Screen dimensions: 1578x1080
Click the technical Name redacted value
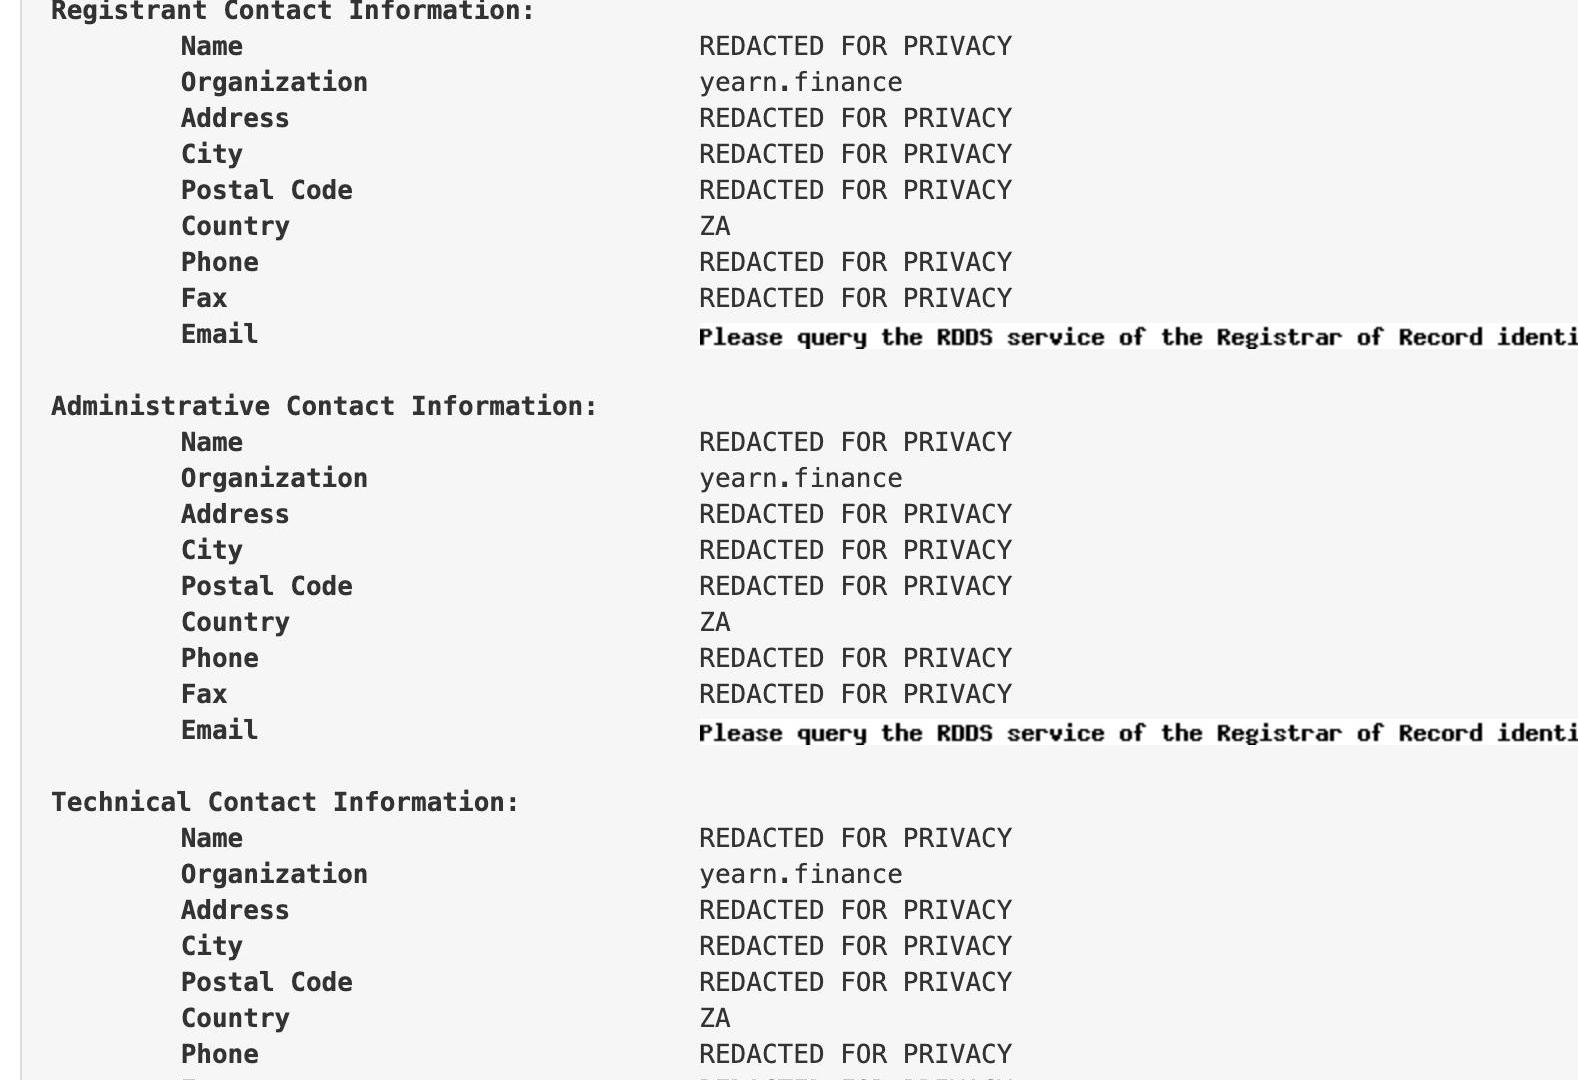click(855, 838)
